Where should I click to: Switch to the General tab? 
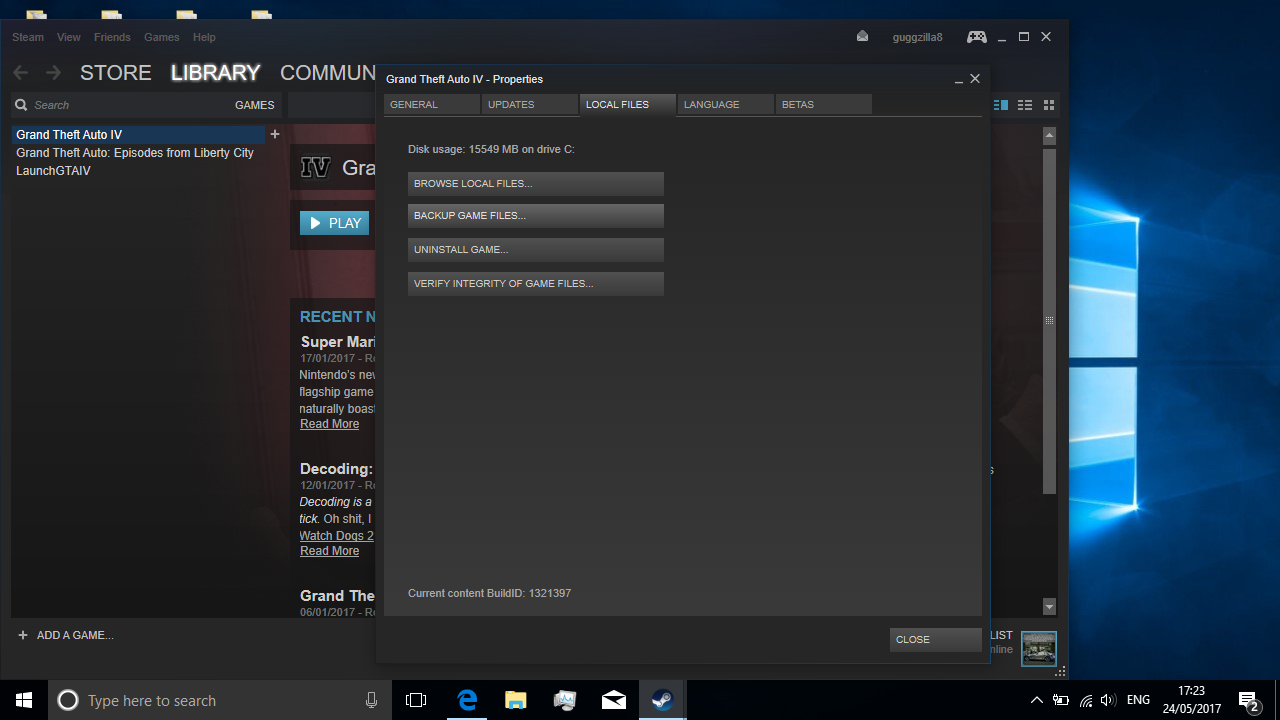point(433,105)
